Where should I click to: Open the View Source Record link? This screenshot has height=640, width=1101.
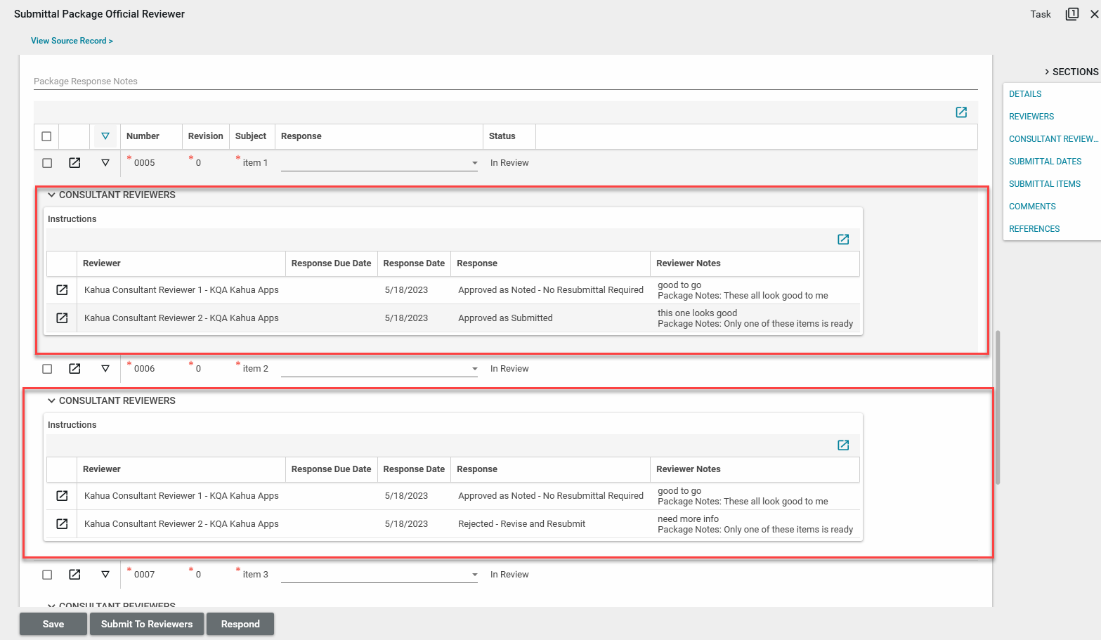71,41
